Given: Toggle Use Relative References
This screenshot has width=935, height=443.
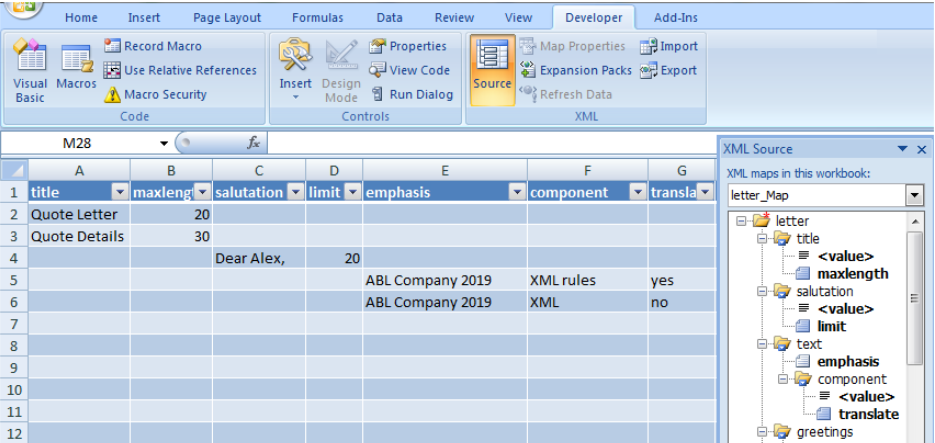Looking at the screenshot, I should pyautogui.click(x=180, y=70).
